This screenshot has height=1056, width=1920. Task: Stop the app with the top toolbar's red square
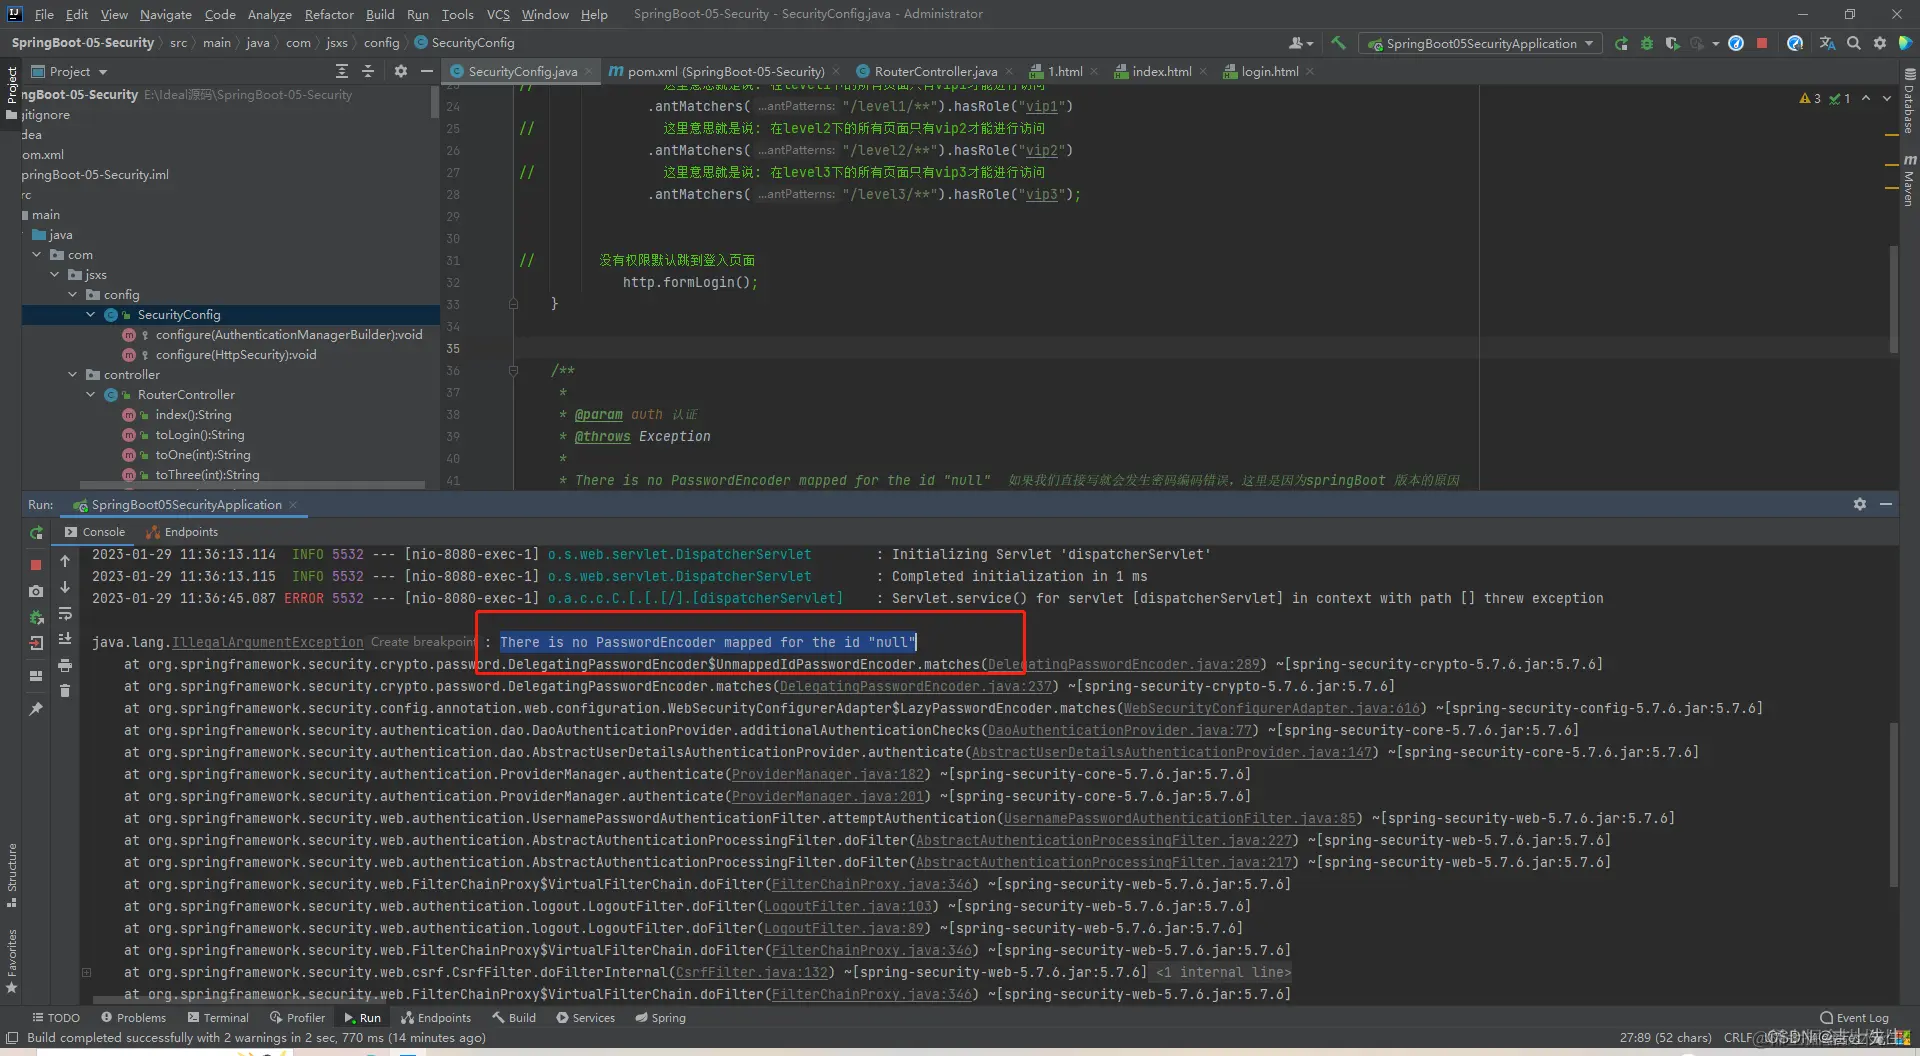tap(1762, 43)
